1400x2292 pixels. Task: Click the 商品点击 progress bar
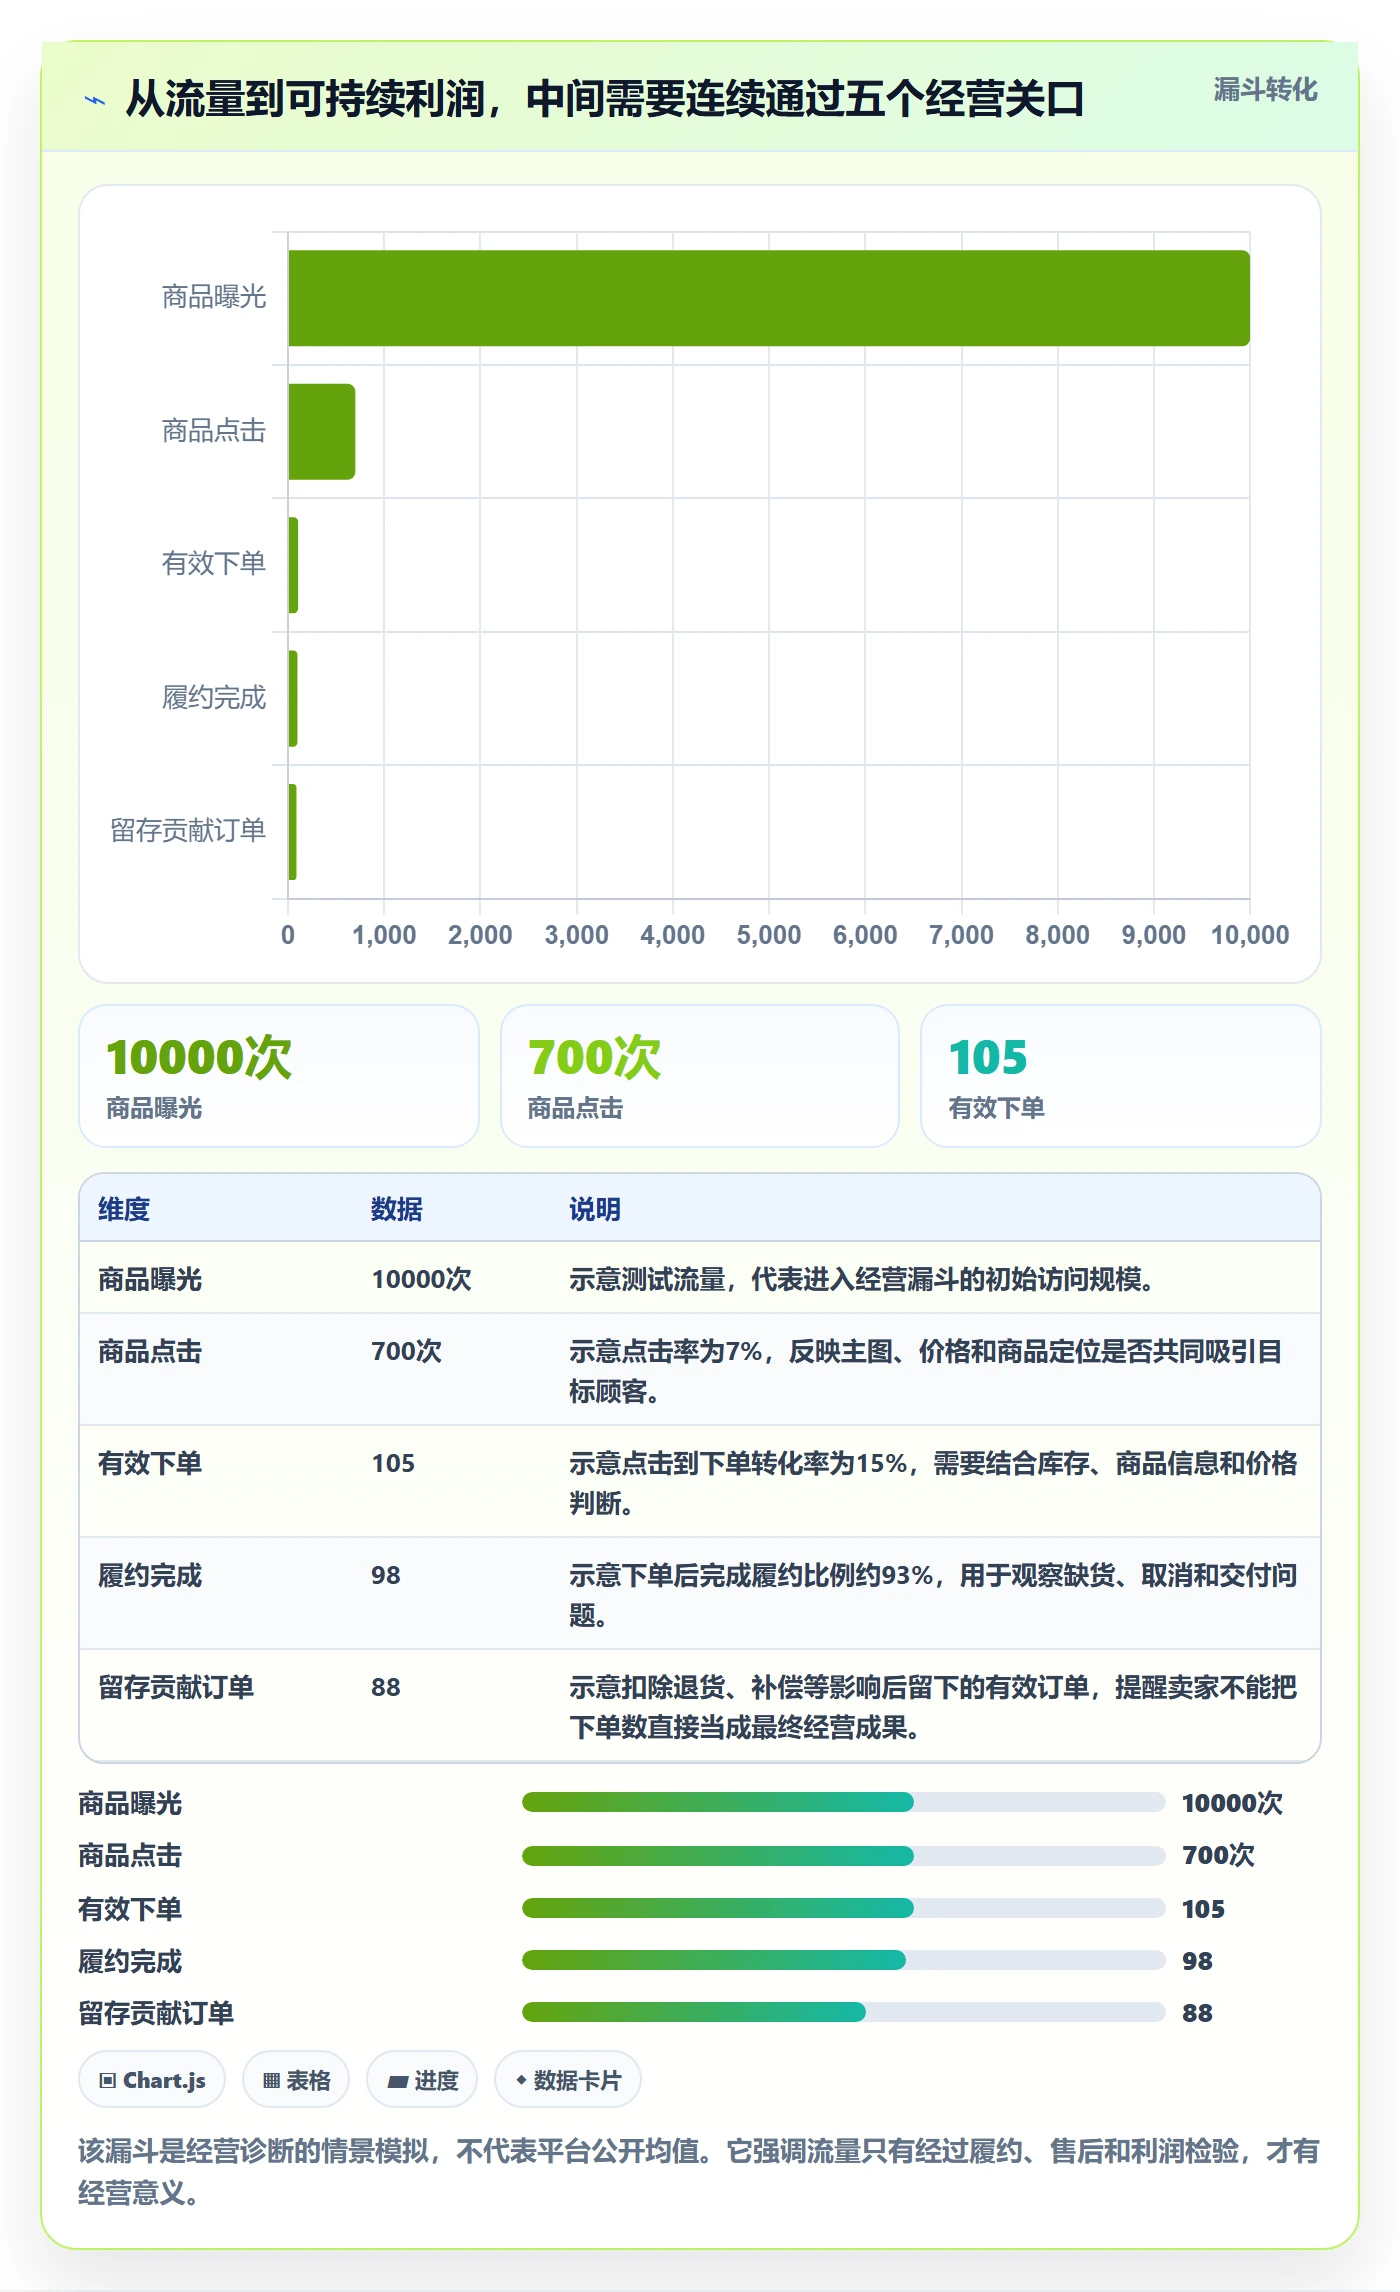(x=843, y=1855)
